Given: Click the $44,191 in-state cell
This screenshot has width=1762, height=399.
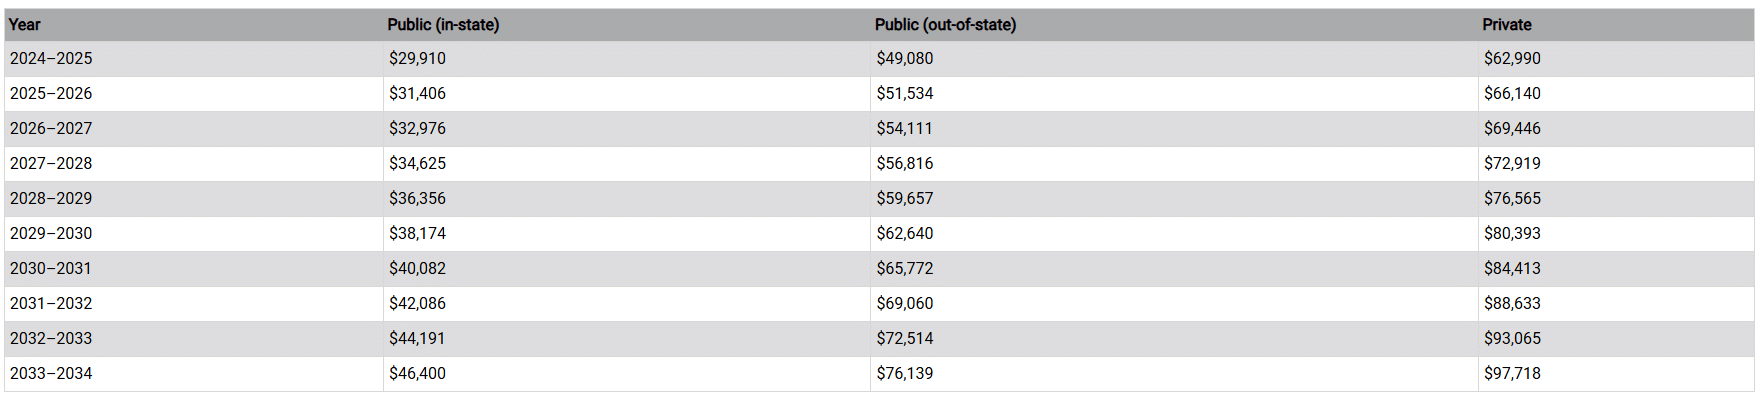Looking at the screenshot, I should pyautogui.click(x=627, y=339).
